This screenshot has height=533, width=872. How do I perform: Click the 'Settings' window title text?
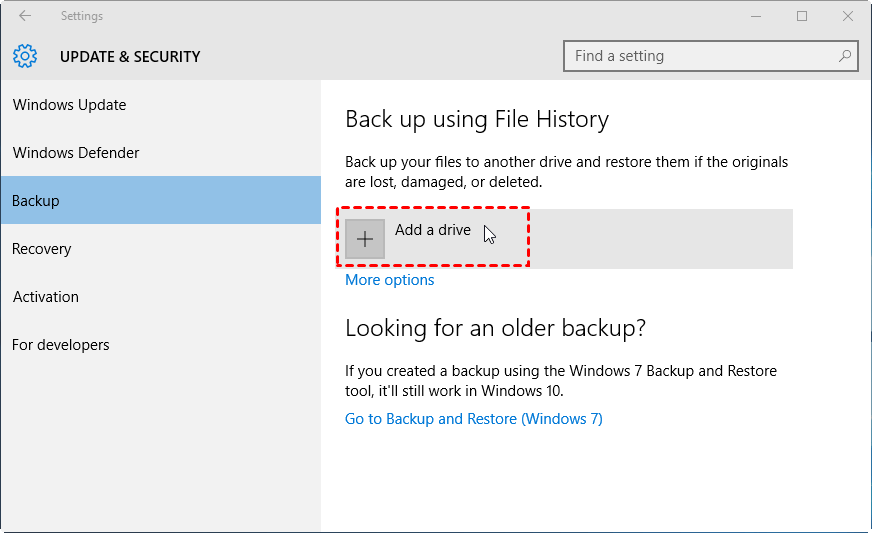tap(81, 16)
